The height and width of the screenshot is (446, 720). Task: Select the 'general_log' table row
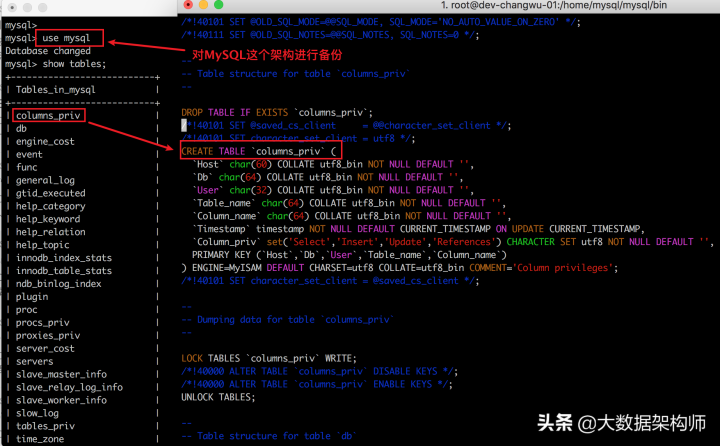pyautogui.click(x=45, y=180)
